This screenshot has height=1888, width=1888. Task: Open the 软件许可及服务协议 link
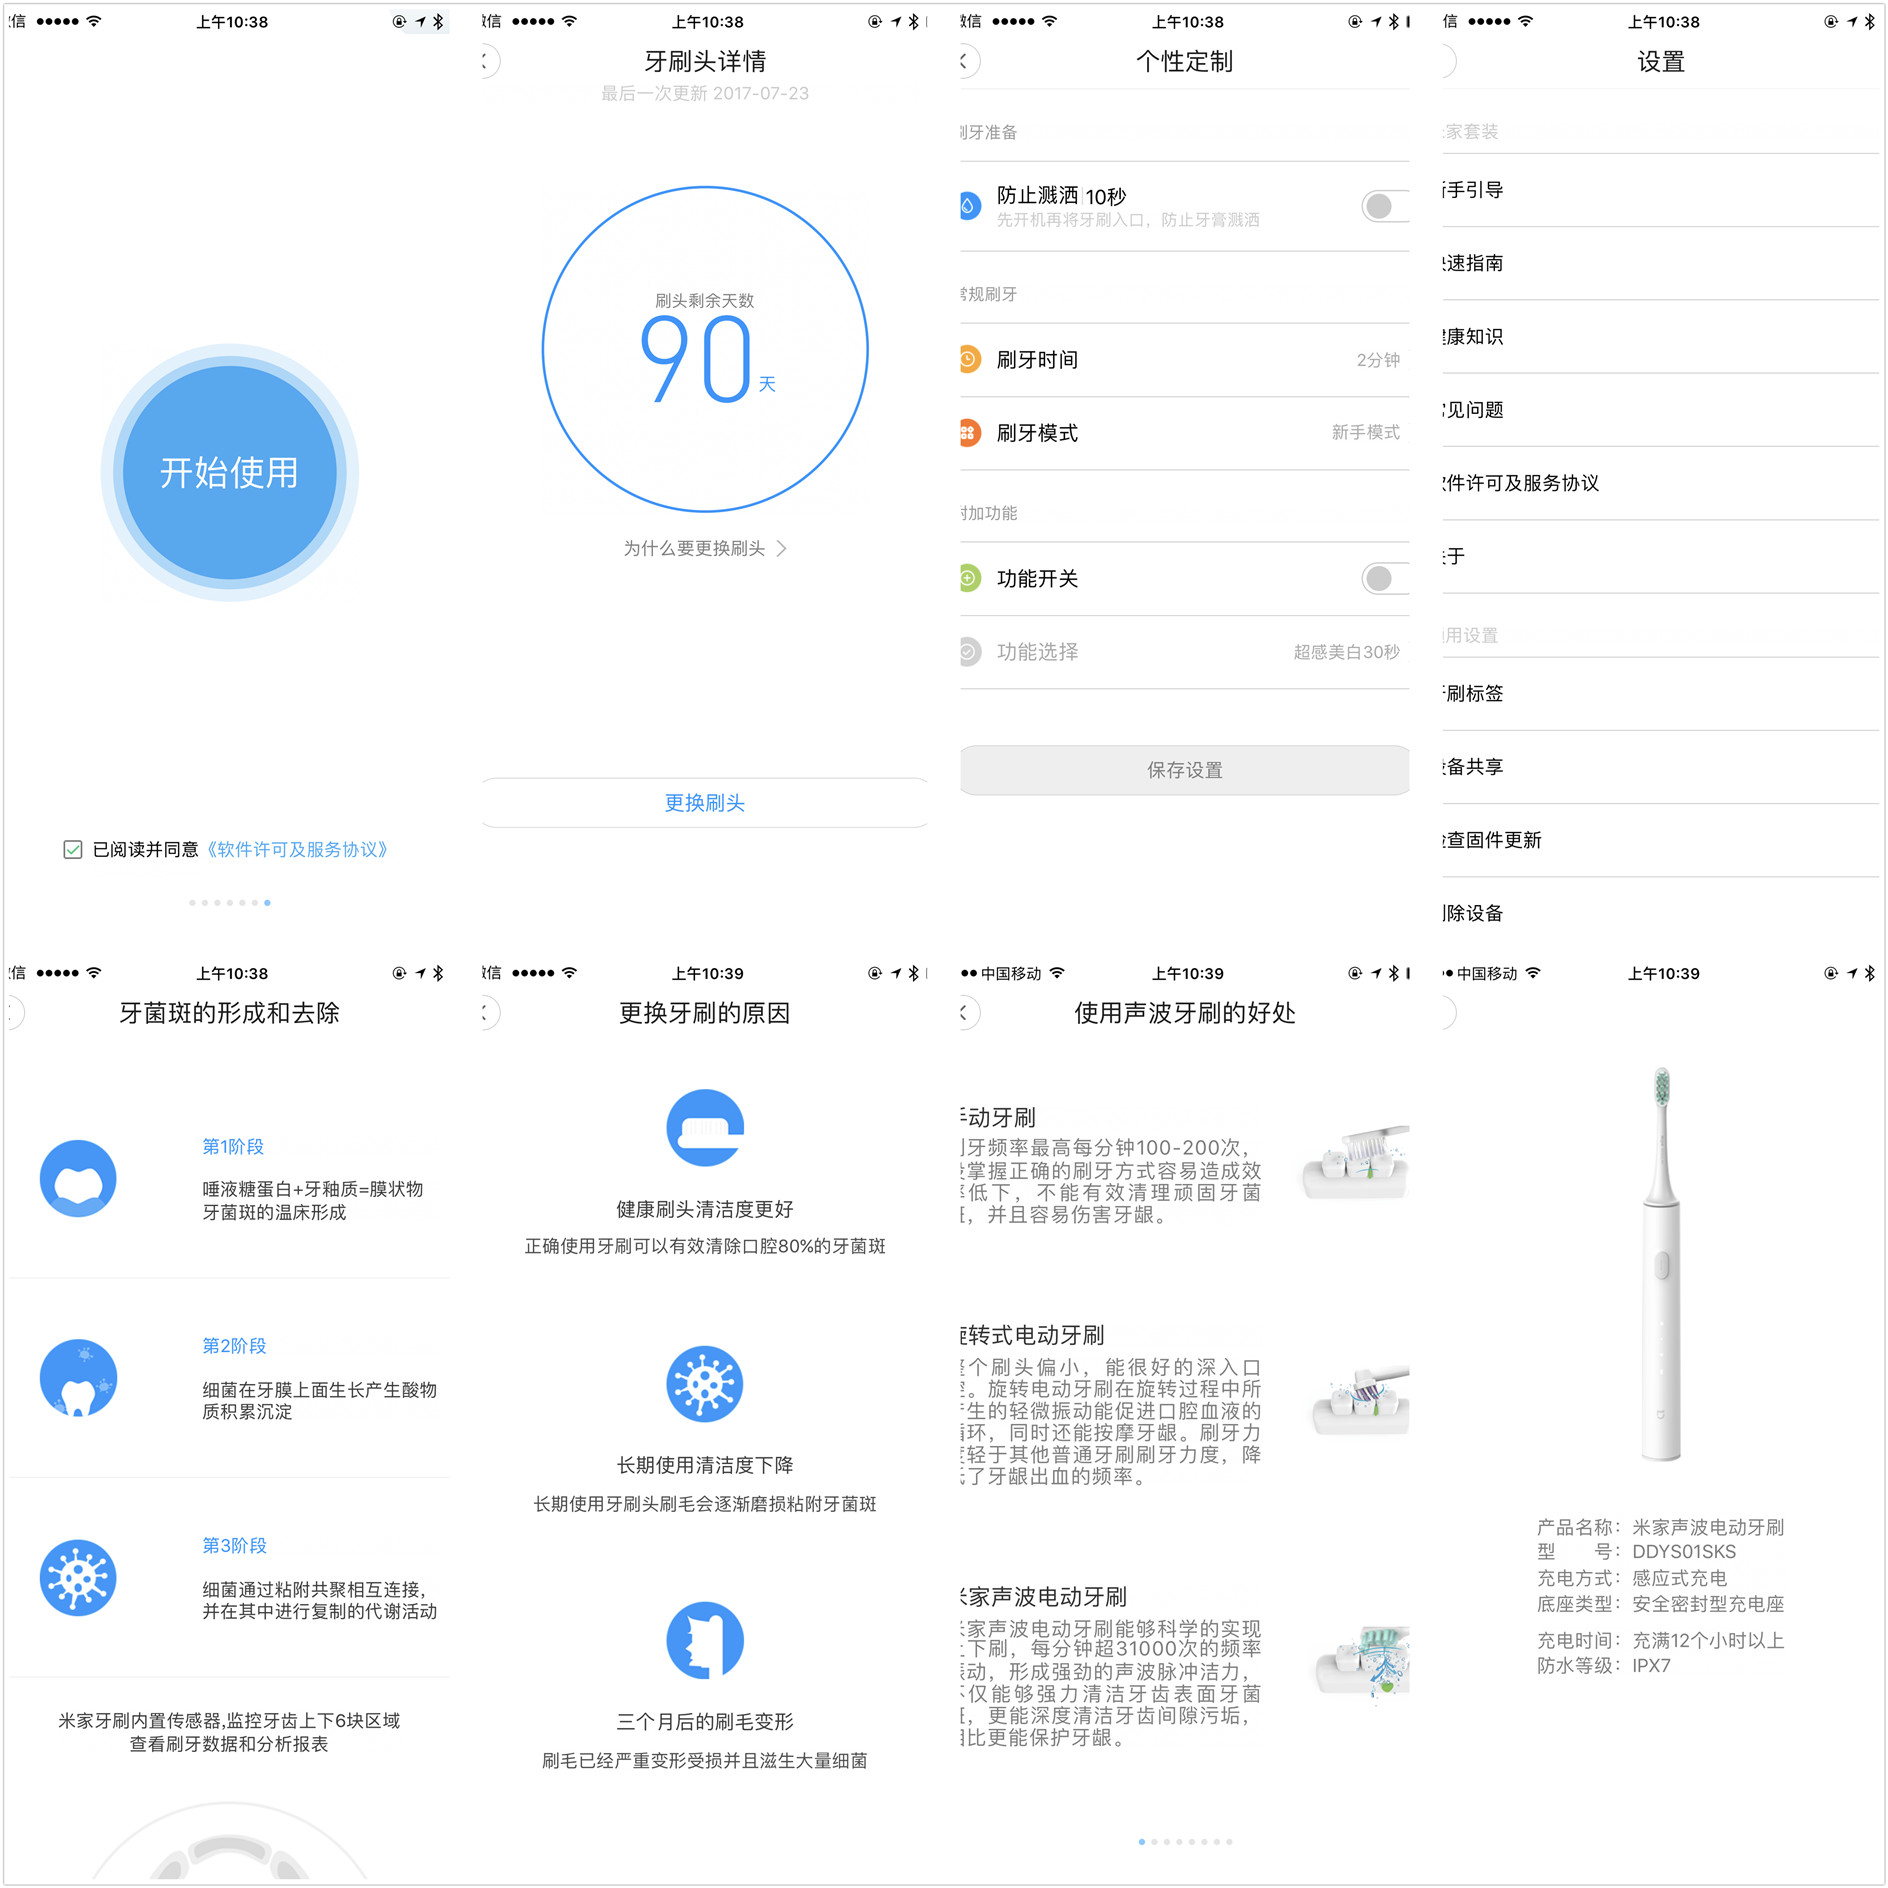pyautogui.click(x=299, y=849)
